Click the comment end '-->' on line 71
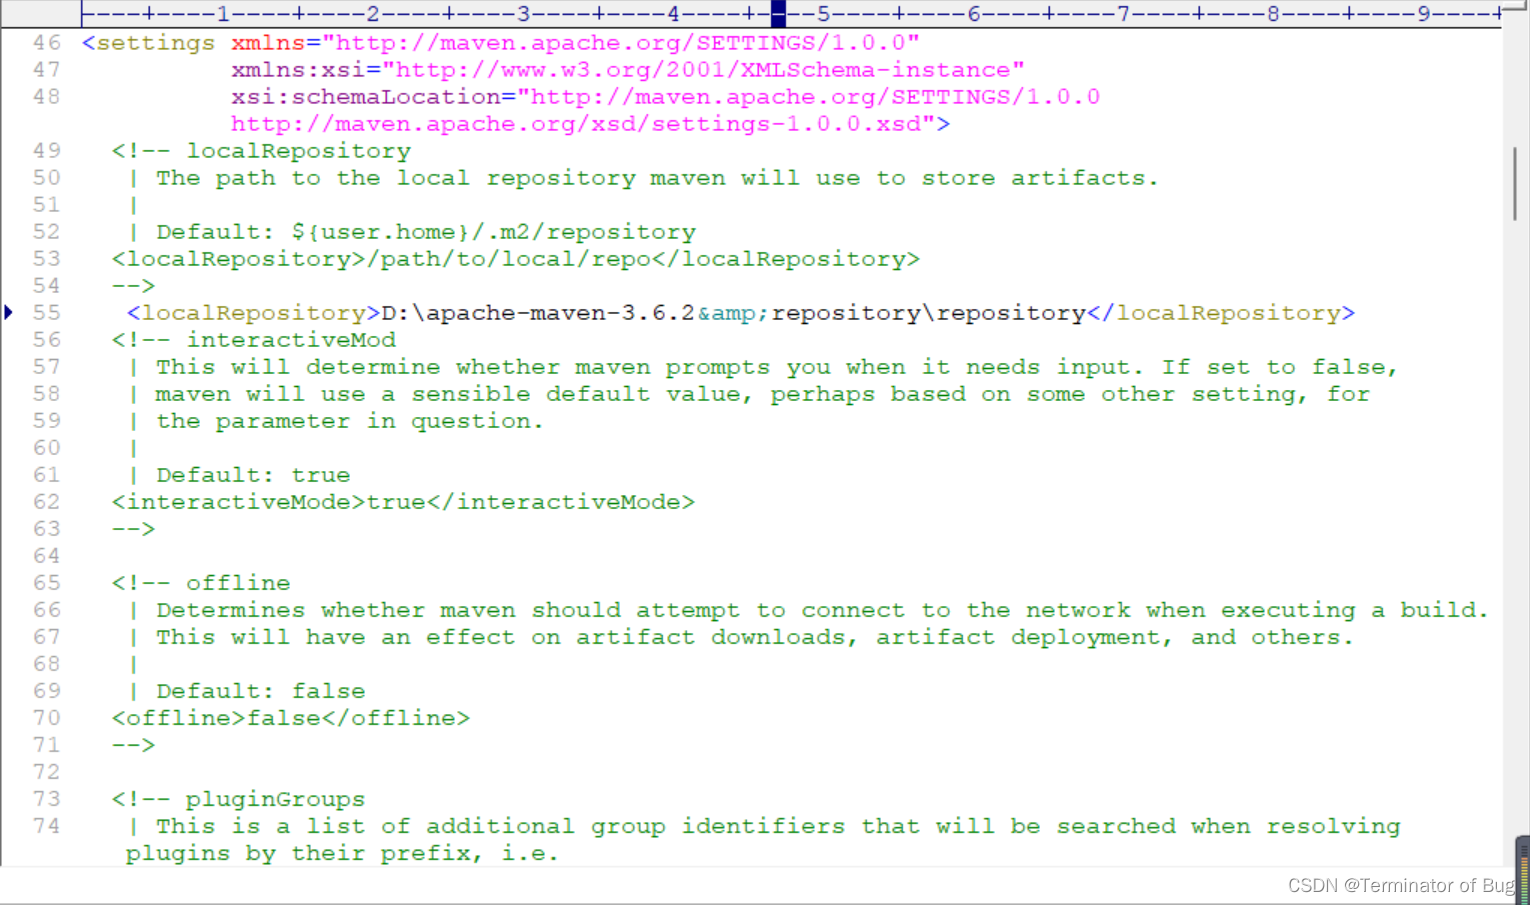Screen dimensions: 1530x905 (x=134, y=745)
